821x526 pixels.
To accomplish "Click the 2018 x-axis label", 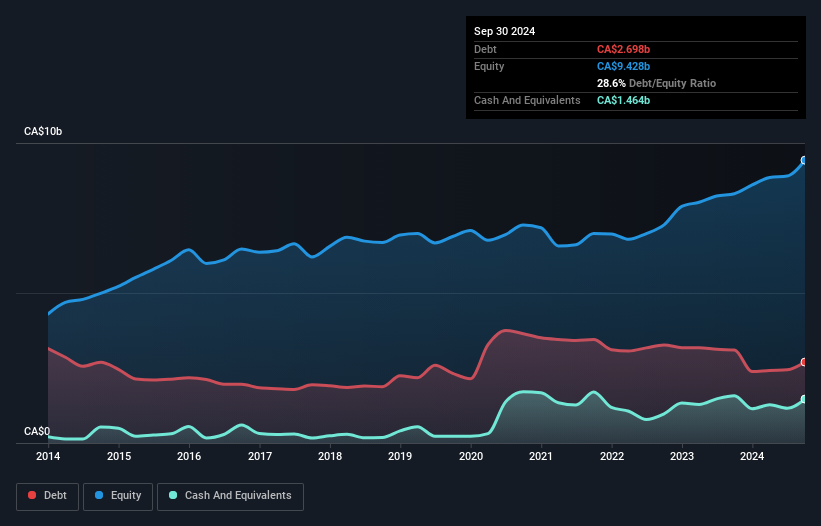I will click(x=330, y=456).
